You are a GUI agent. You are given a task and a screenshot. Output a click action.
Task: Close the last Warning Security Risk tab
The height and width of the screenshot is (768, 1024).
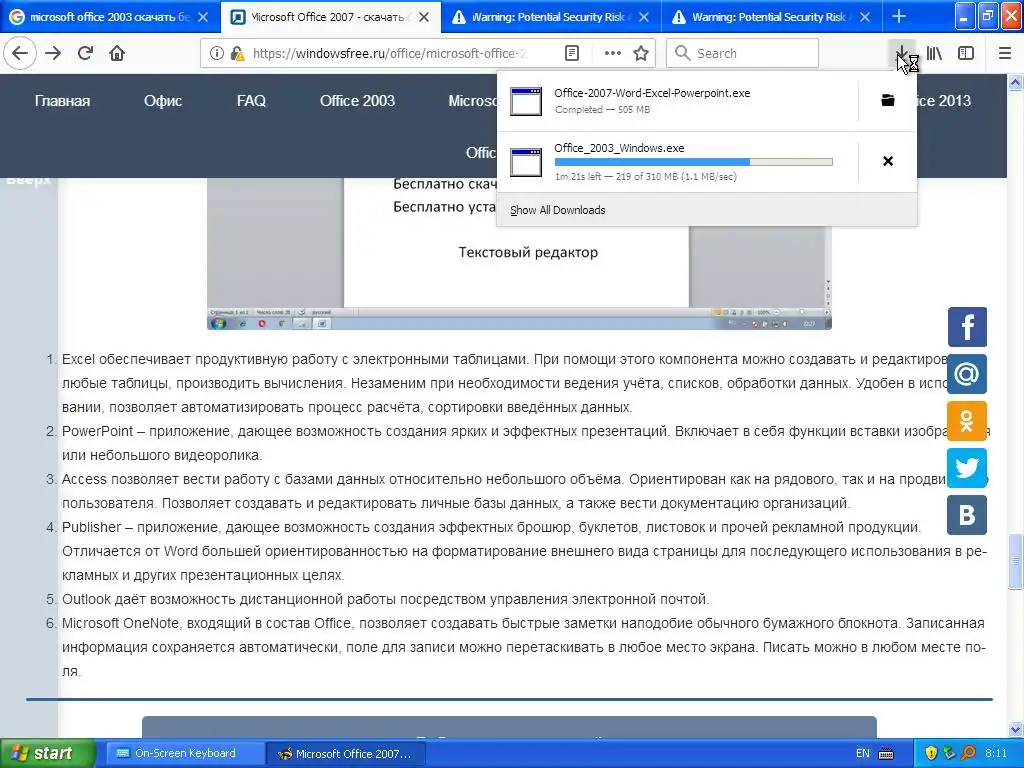tap(865, 17)
